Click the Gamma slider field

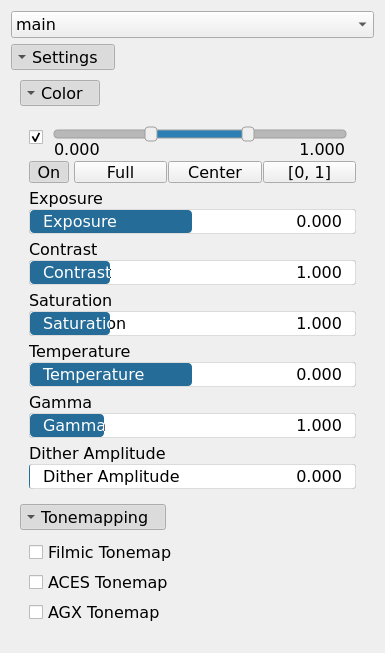[x=192, y=425]
